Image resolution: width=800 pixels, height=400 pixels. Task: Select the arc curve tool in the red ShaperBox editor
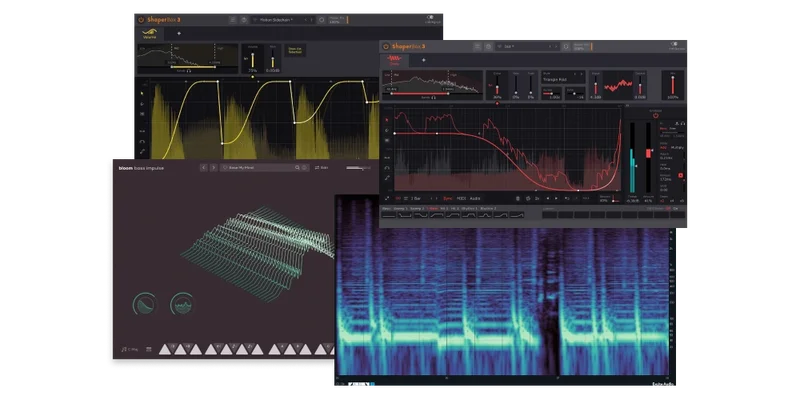[x=387, y=168]
